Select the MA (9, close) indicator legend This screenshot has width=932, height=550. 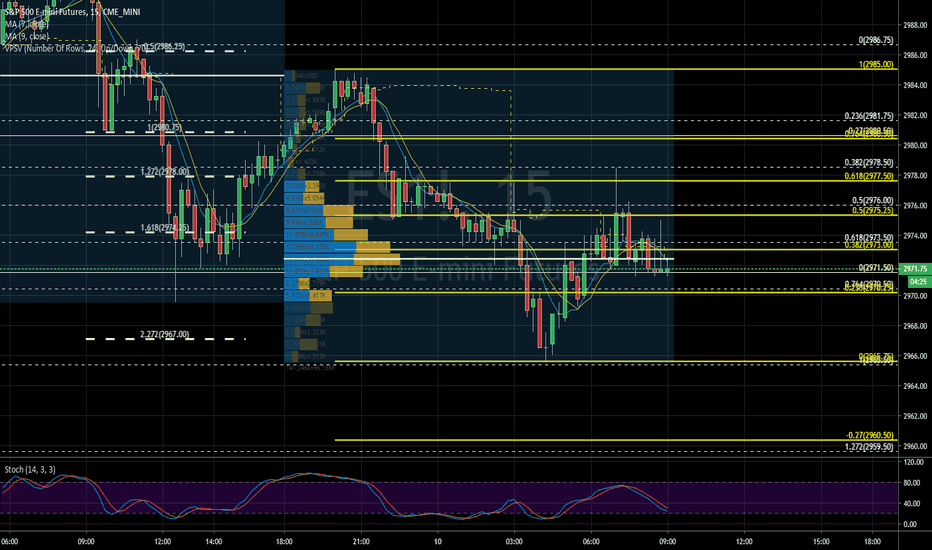point(27,36)
